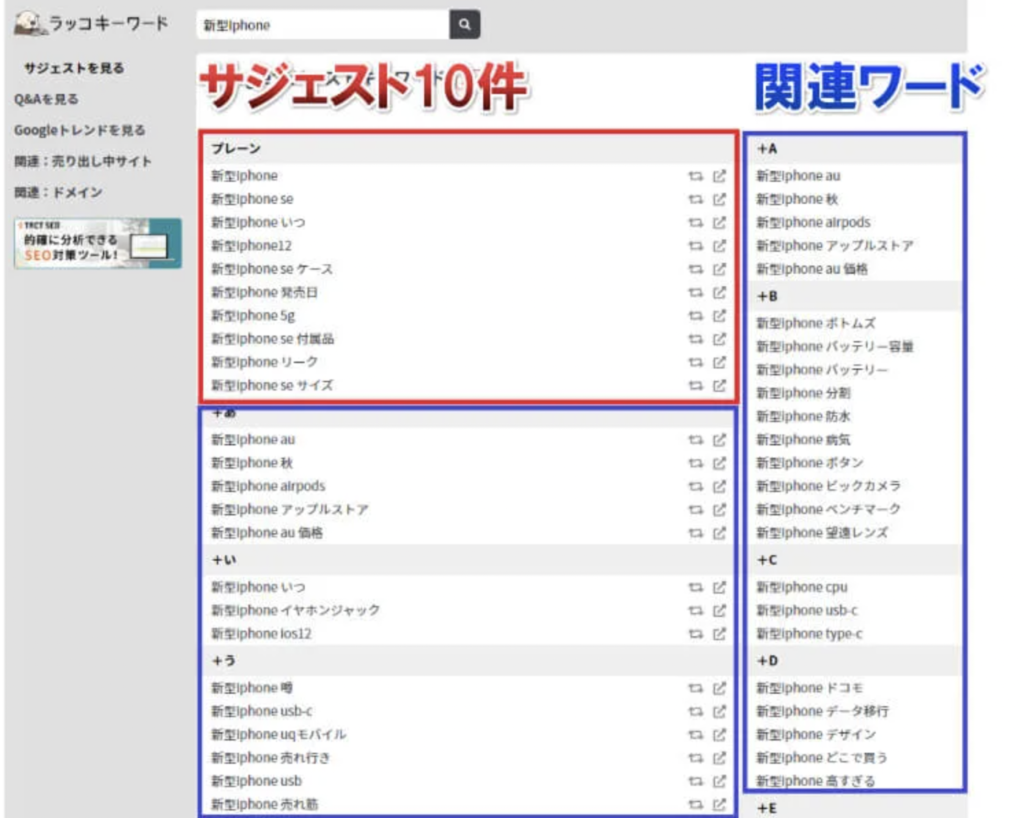This screenshot has height=818, width=1024.
Task: External link icon for 新型iphone se 付属品
Action: 719,339
